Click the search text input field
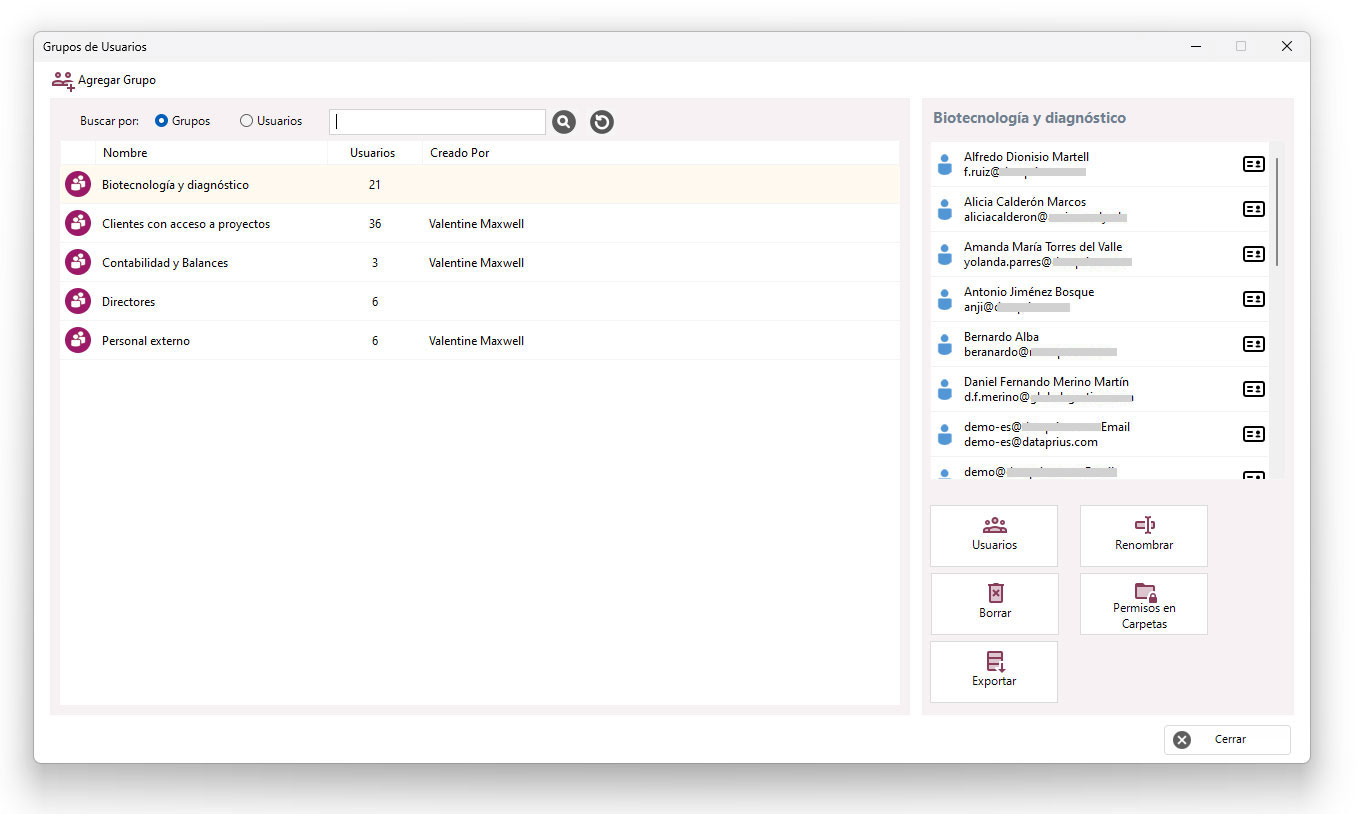 [x=438, y=122]
